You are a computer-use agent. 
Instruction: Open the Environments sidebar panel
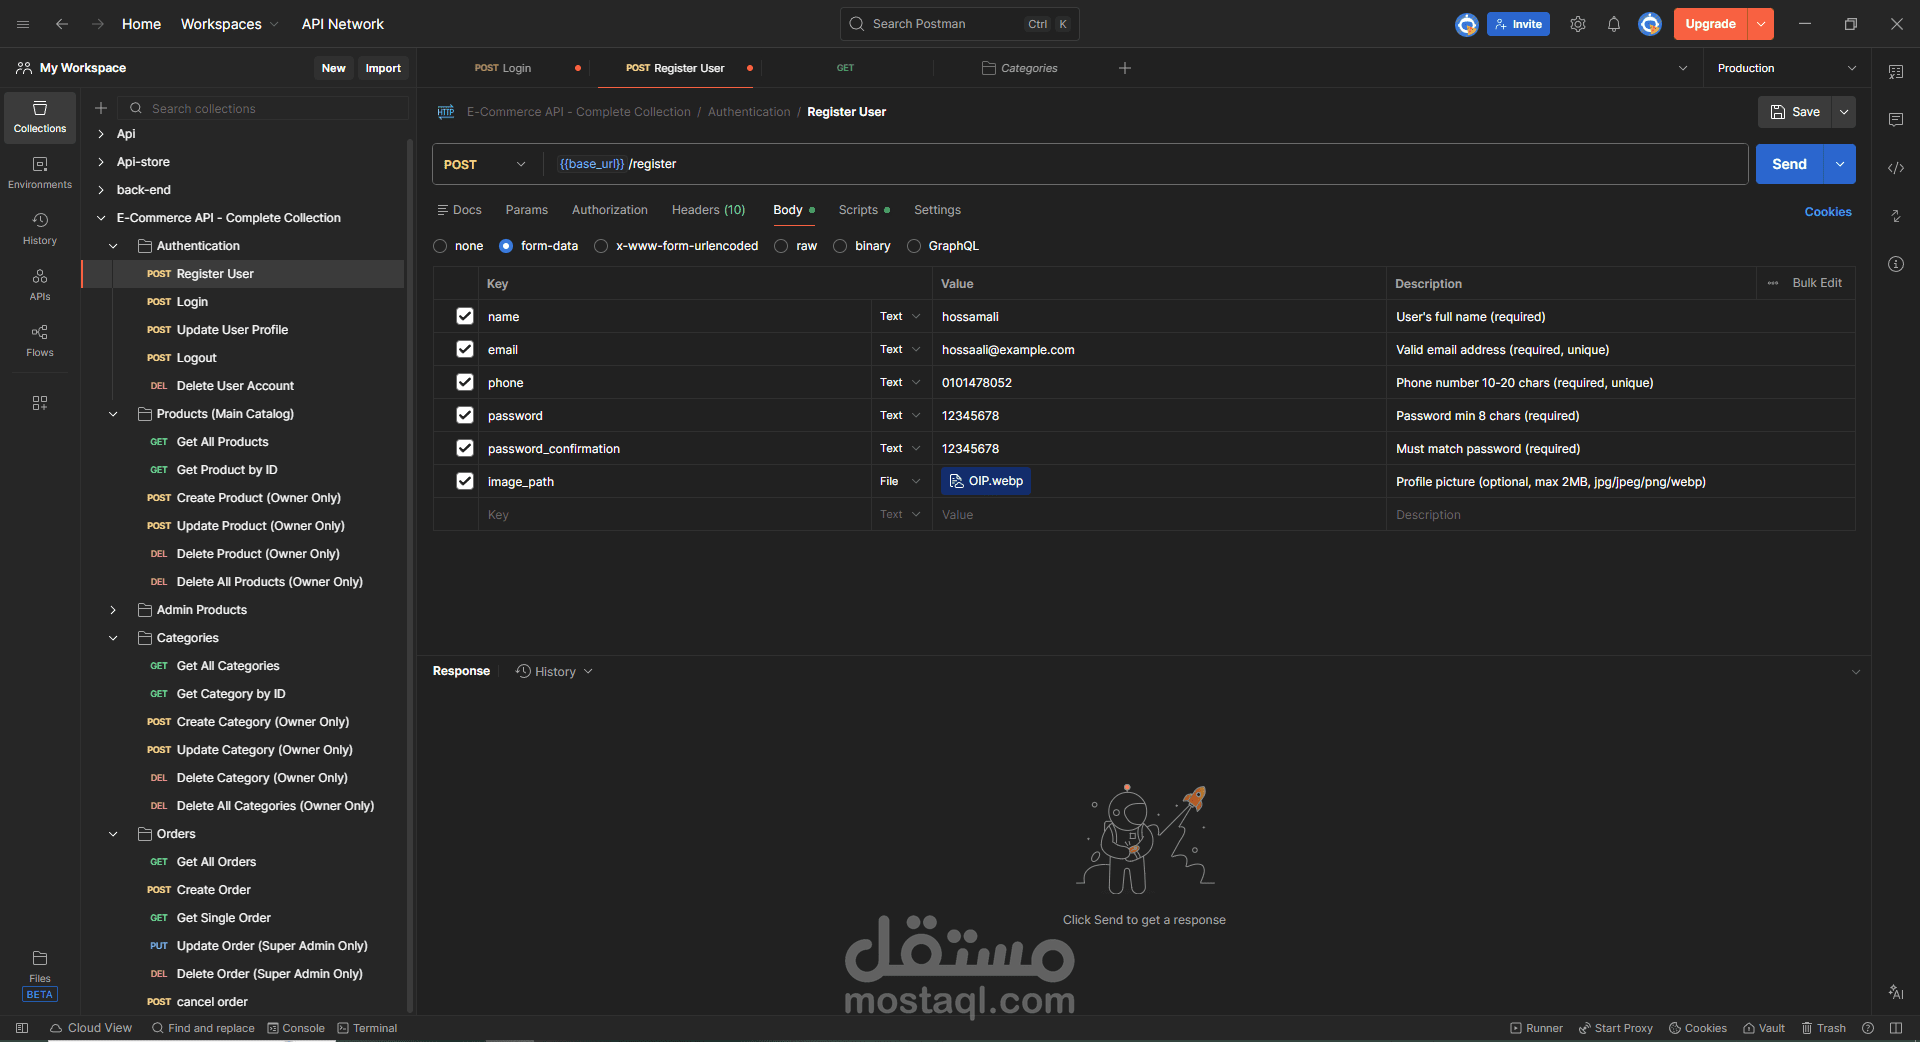40,172
